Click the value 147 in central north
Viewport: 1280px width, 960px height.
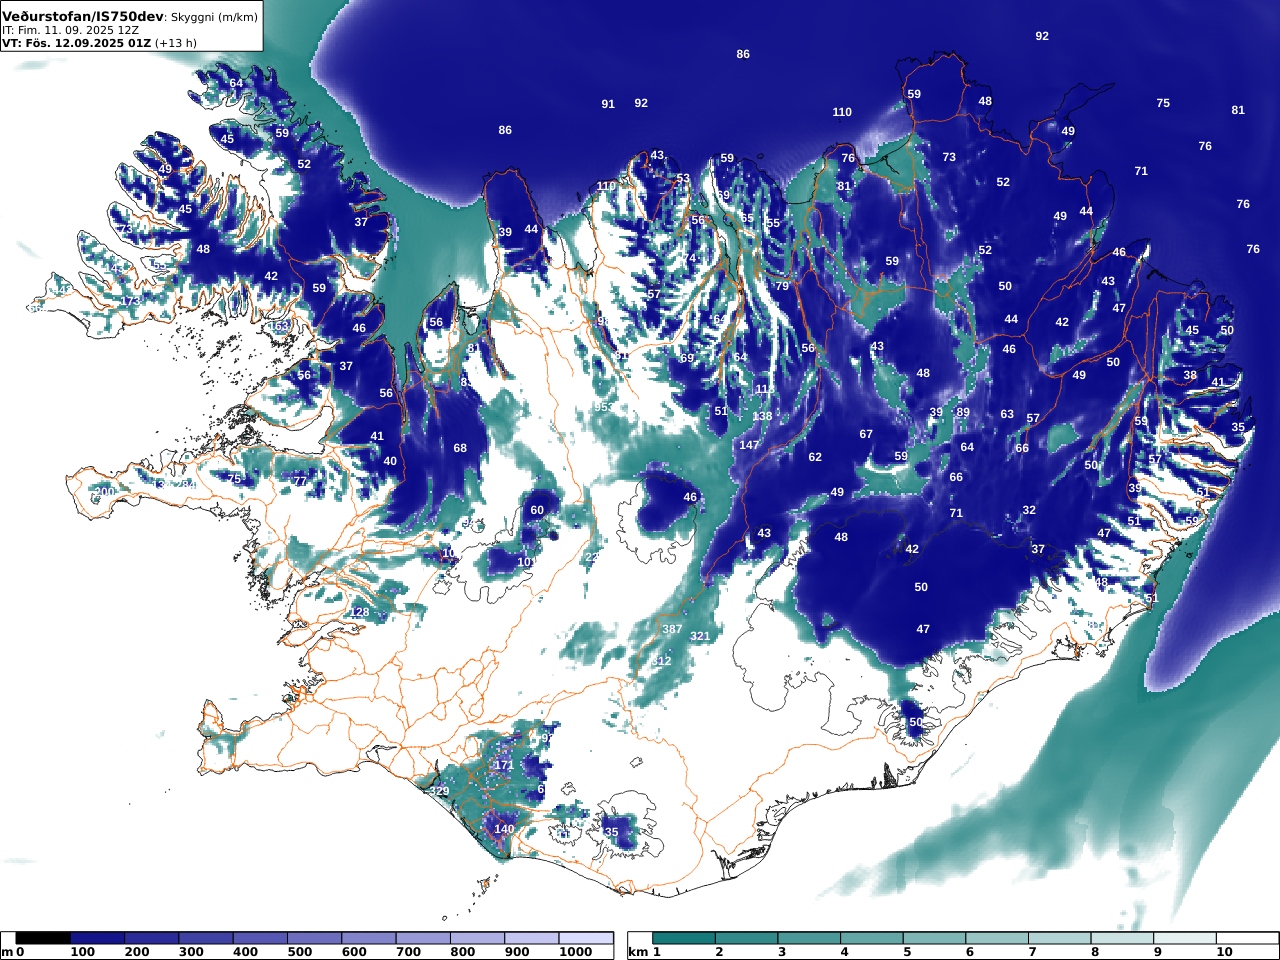click(749, 445)
